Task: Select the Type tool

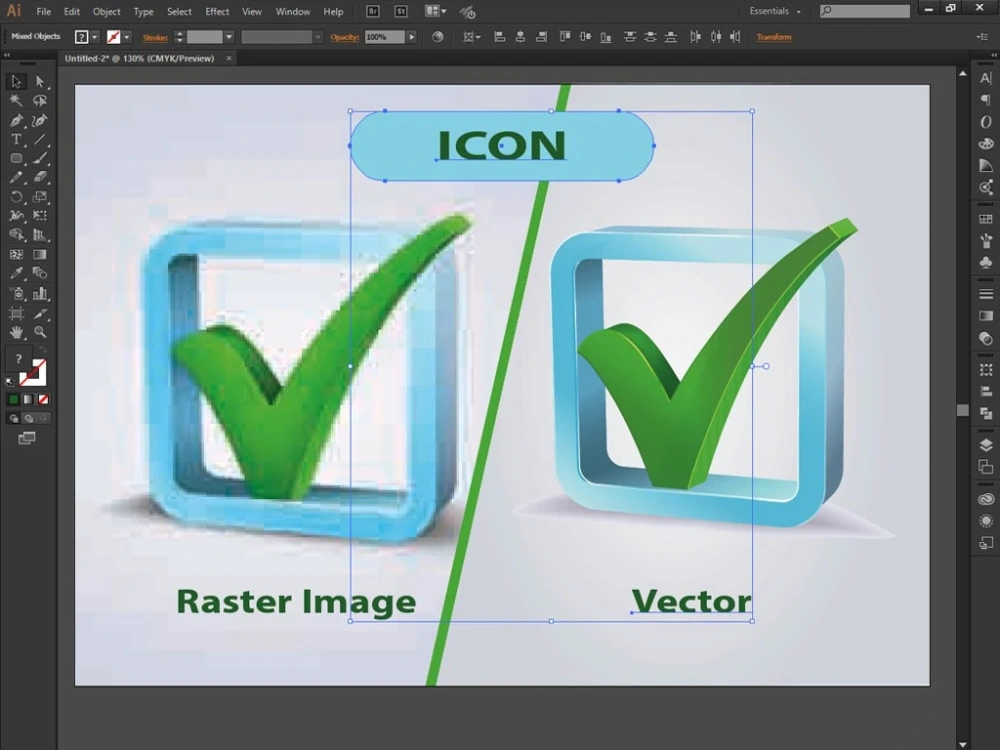Action: (x=16, y=140)
